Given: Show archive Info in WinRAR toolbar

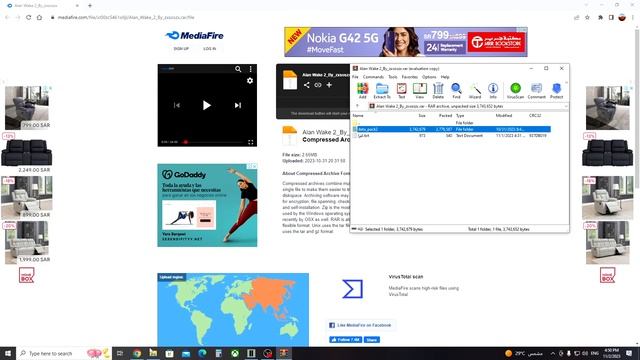Looking at the screenshot, I should click(x=493, y=91).
